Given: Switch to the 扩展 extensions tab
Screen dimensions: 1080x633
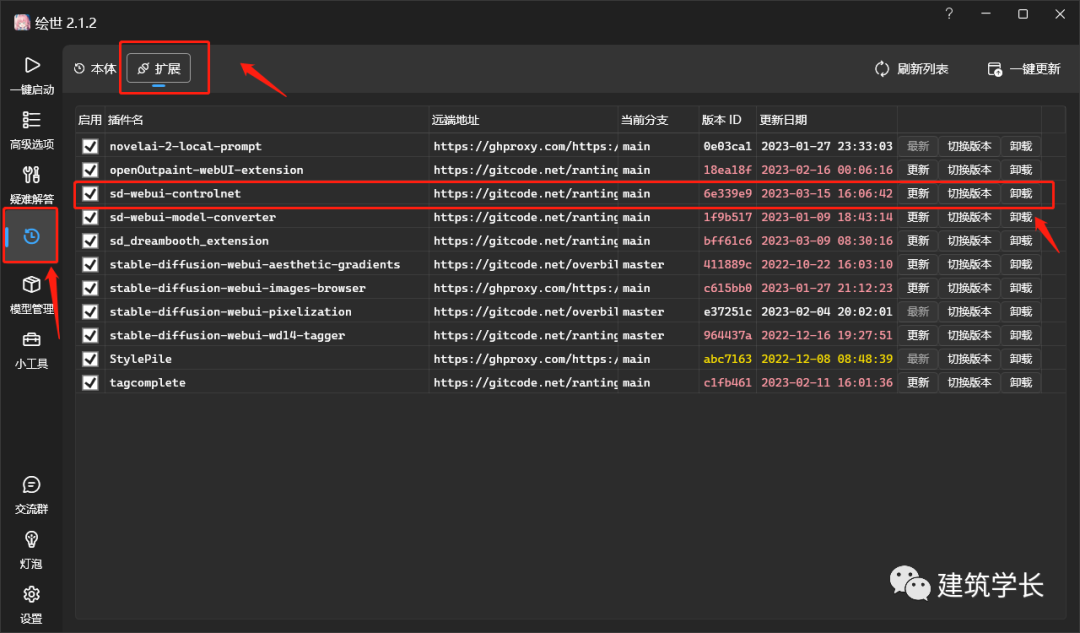Looking at the screenshot, I should tap(159, 68).
